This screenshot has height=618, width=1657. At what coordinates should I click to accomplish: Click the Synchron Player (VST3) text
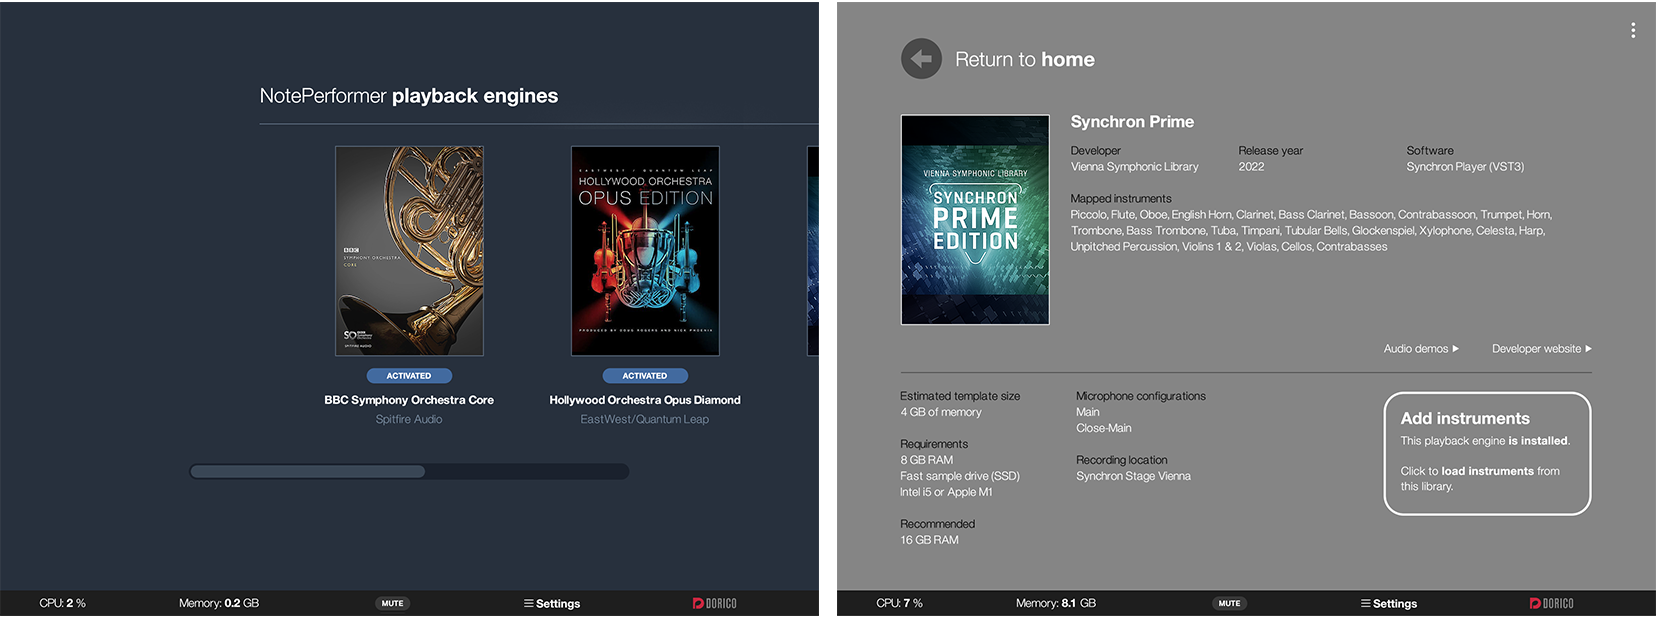pyautogui.click(x=1465, y=167)
